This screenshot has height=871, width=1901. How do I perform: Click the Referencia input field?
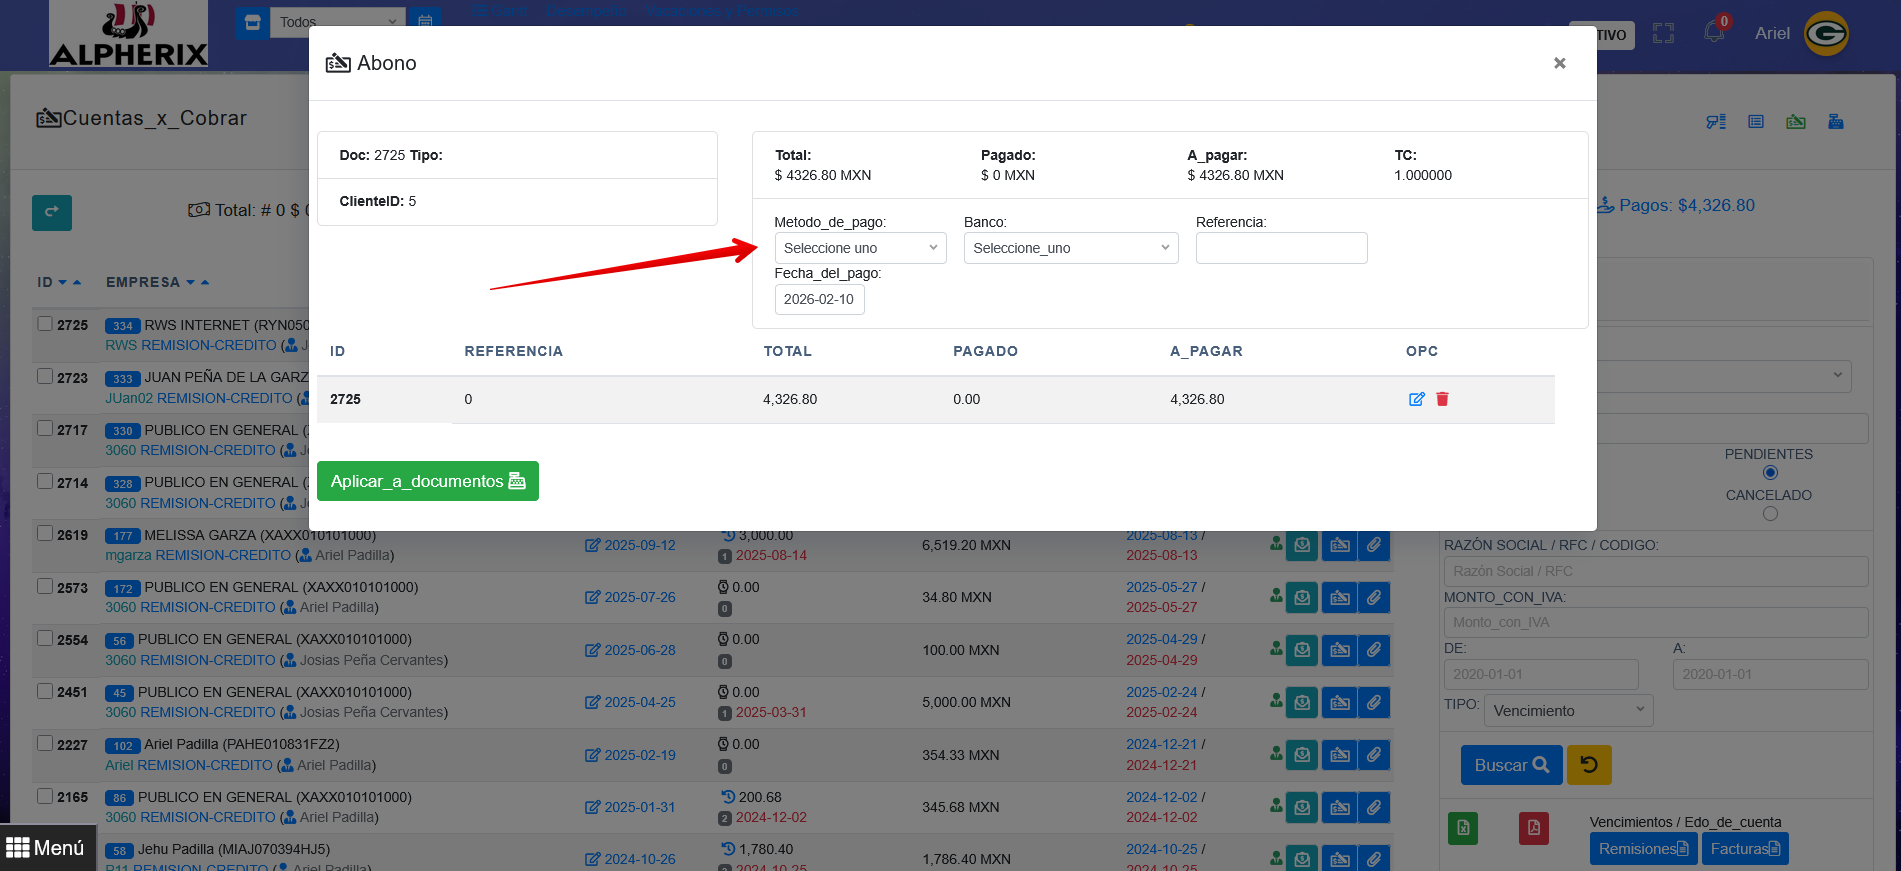(x=1281, y=248)
